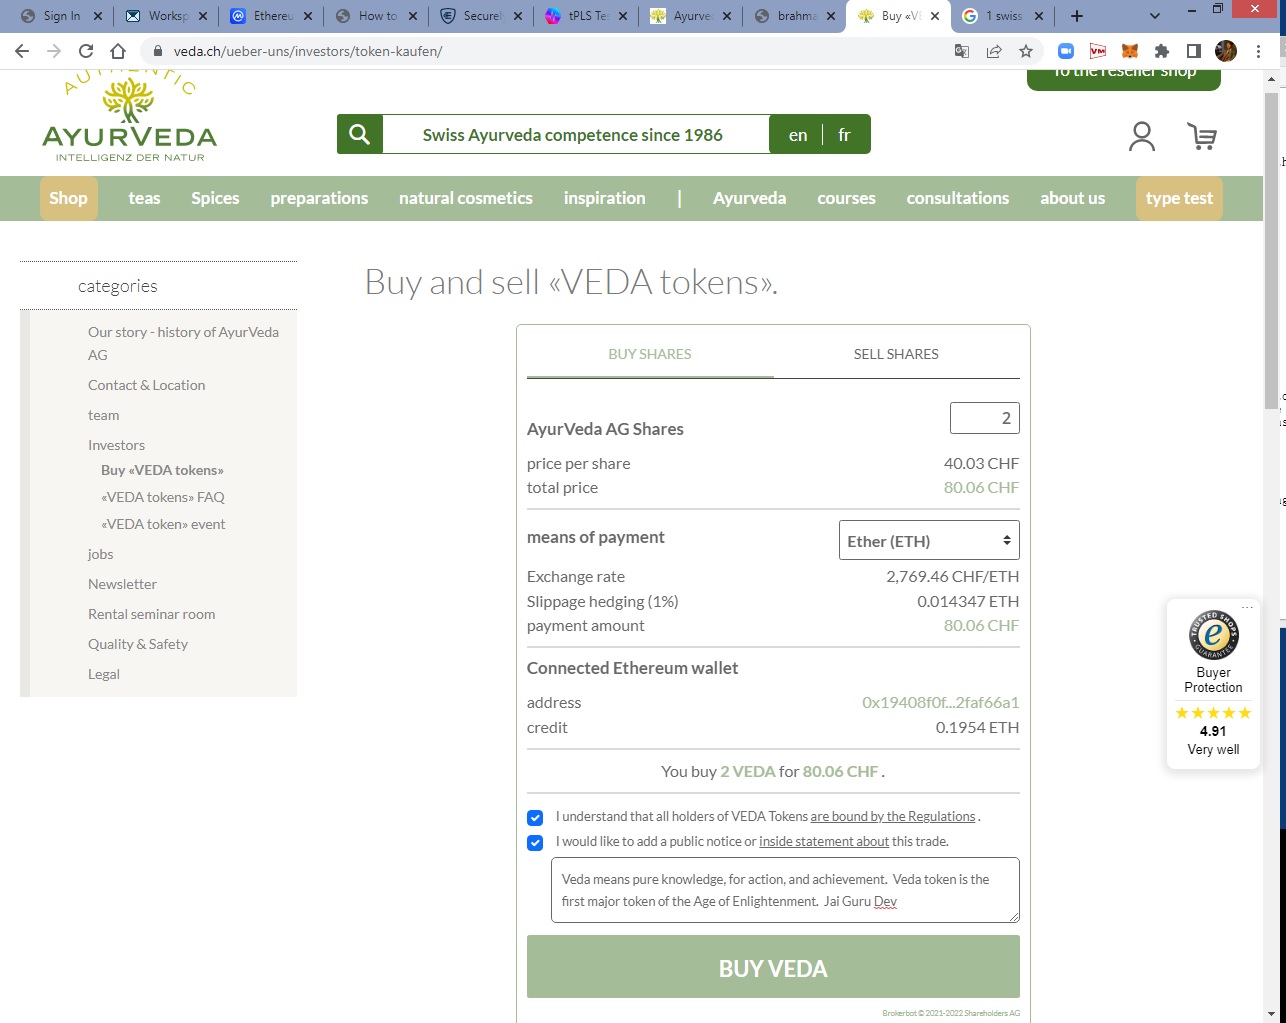1286x1023 pixels.
Task: Open the courses menu item
Action: 846,198
